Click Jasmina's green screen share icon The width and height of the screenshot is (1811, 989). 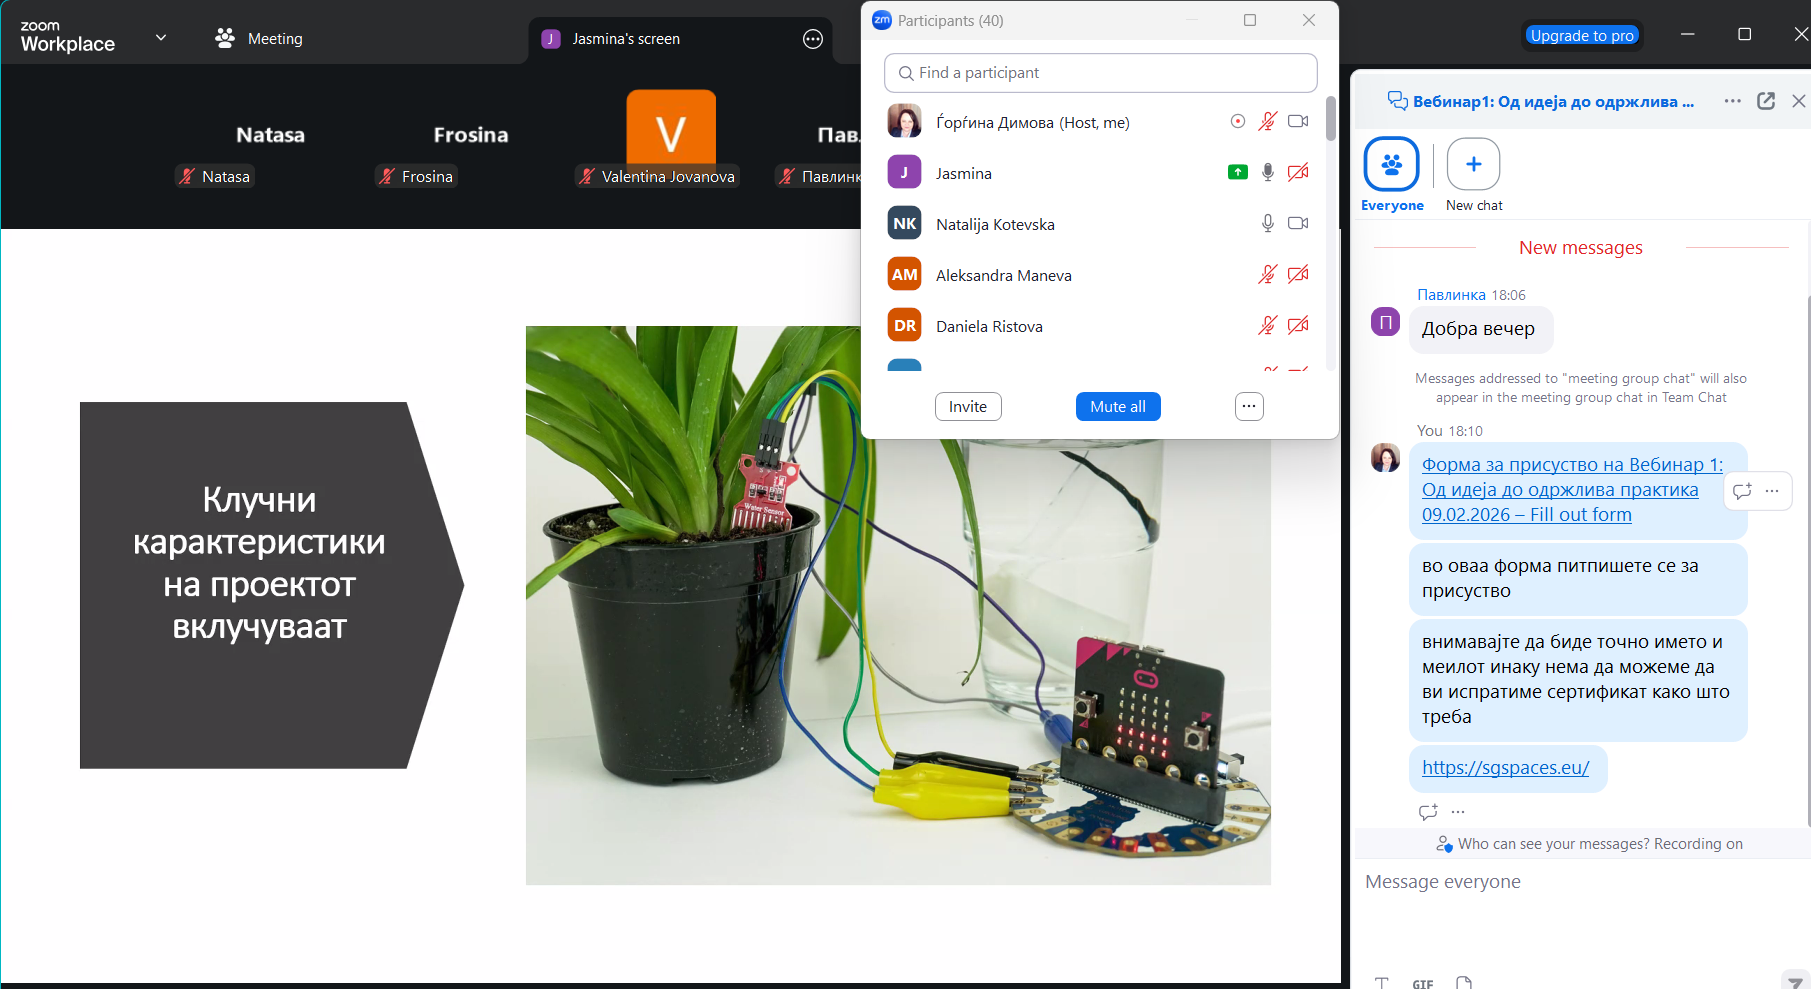1238,173
